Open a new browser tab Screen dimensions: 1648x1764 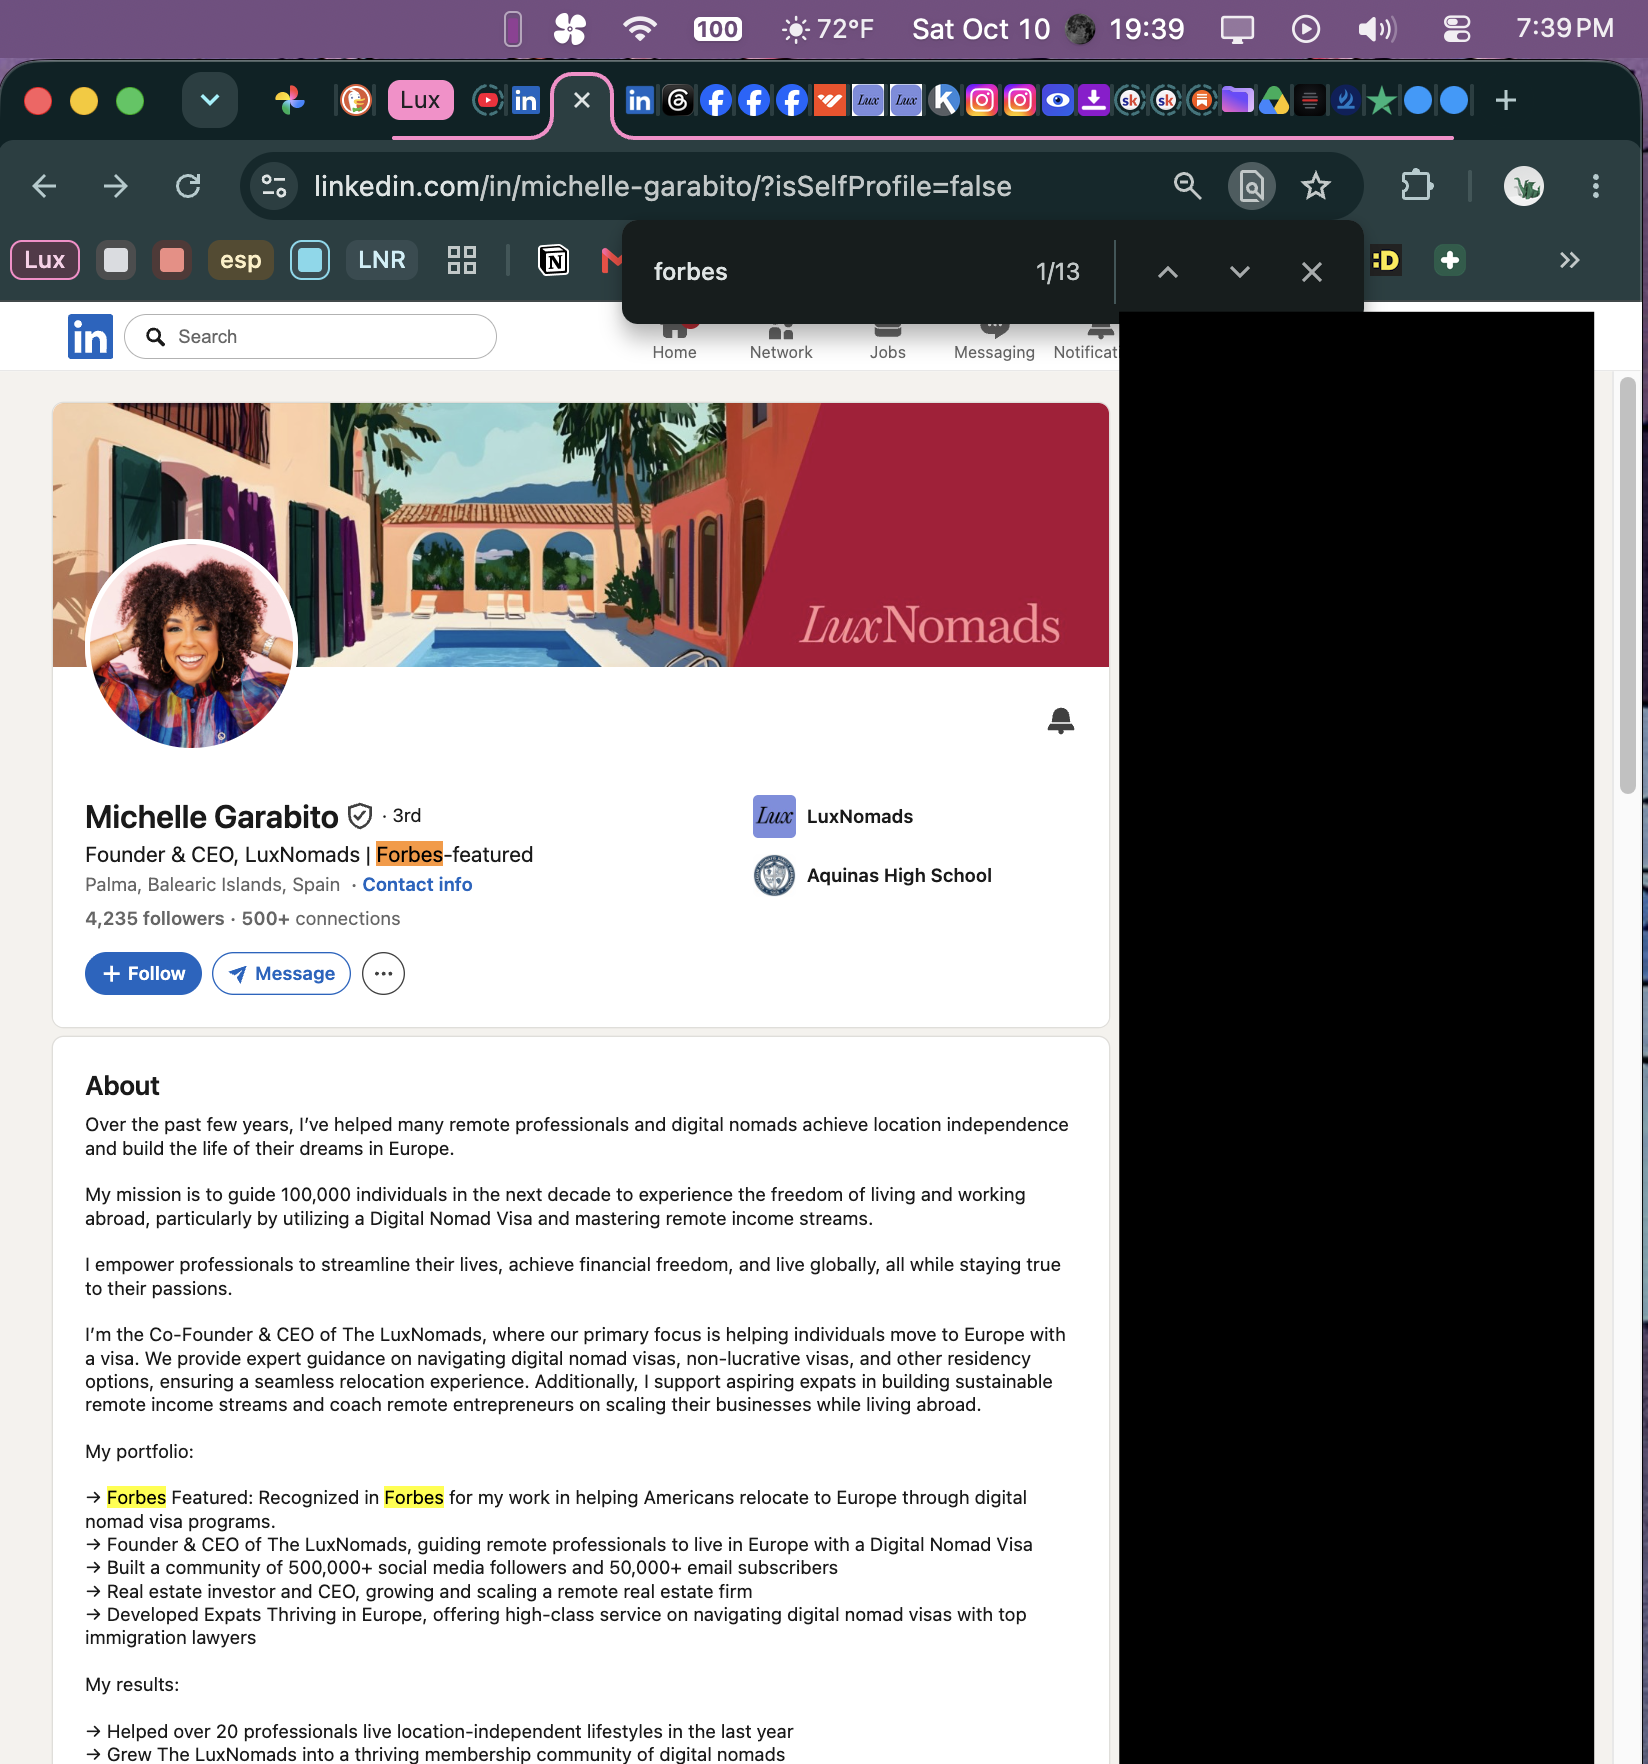click(x=1505, y=100)
